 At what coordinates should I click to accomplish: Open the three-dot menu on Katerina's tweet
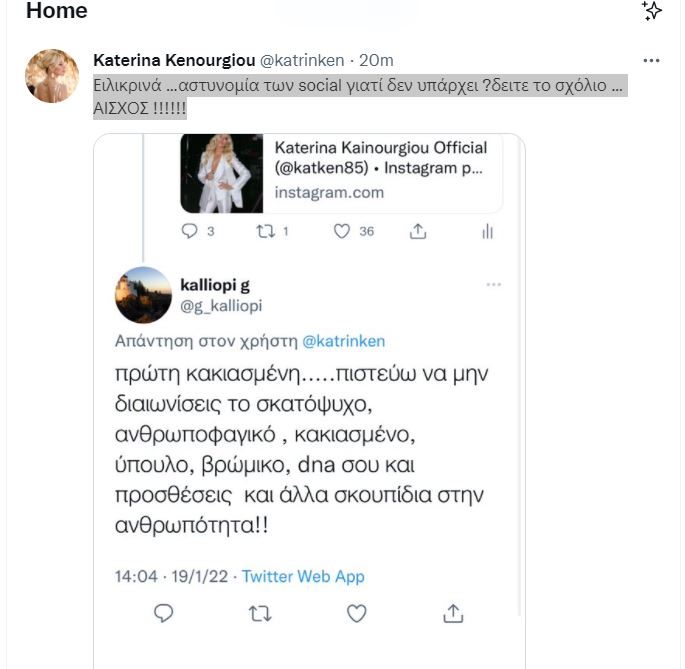[x=651, y=61]
